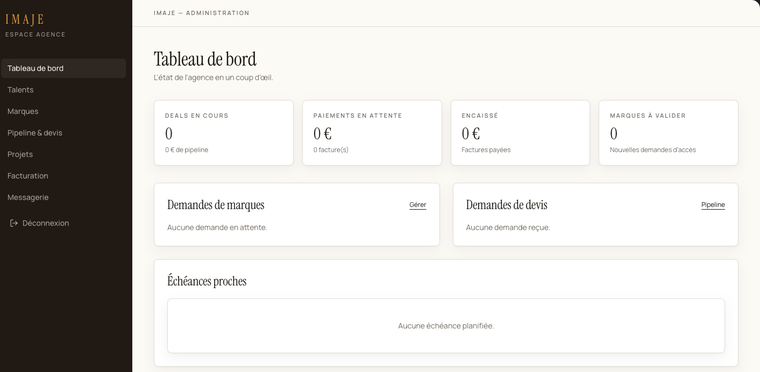760x372 pixels.
Task: Click "L'état de l'agence en un coup d'œil."
Action: (213, 78)
